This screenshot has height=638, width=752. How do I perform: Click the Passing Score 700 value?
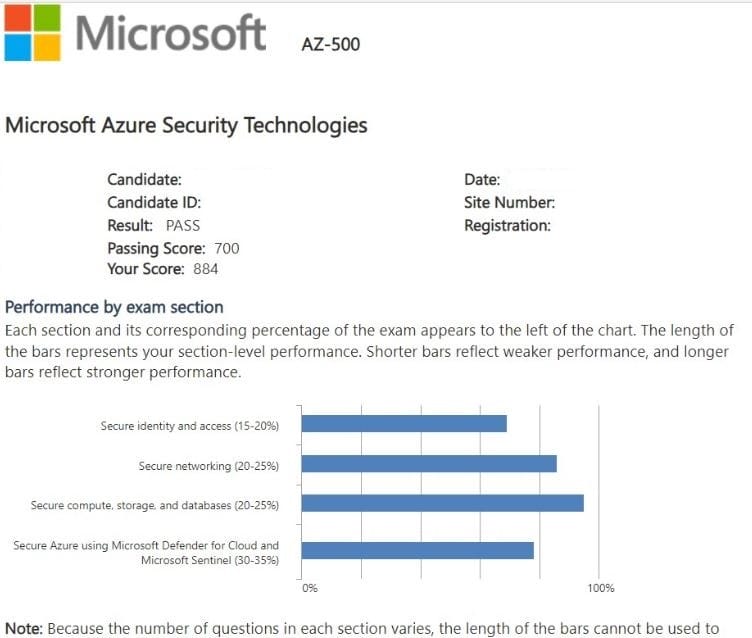[x=227, y=249]
